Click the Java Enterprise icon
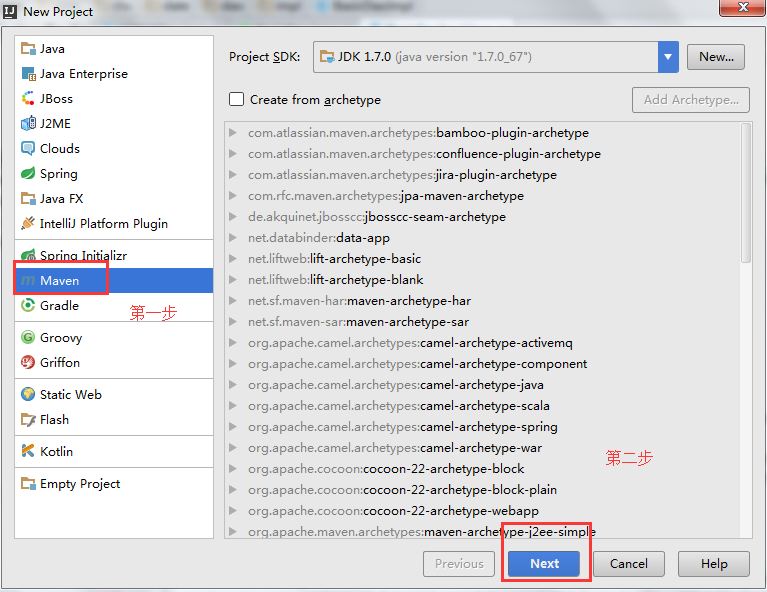The image size is (767, 592). click(28, 74)
